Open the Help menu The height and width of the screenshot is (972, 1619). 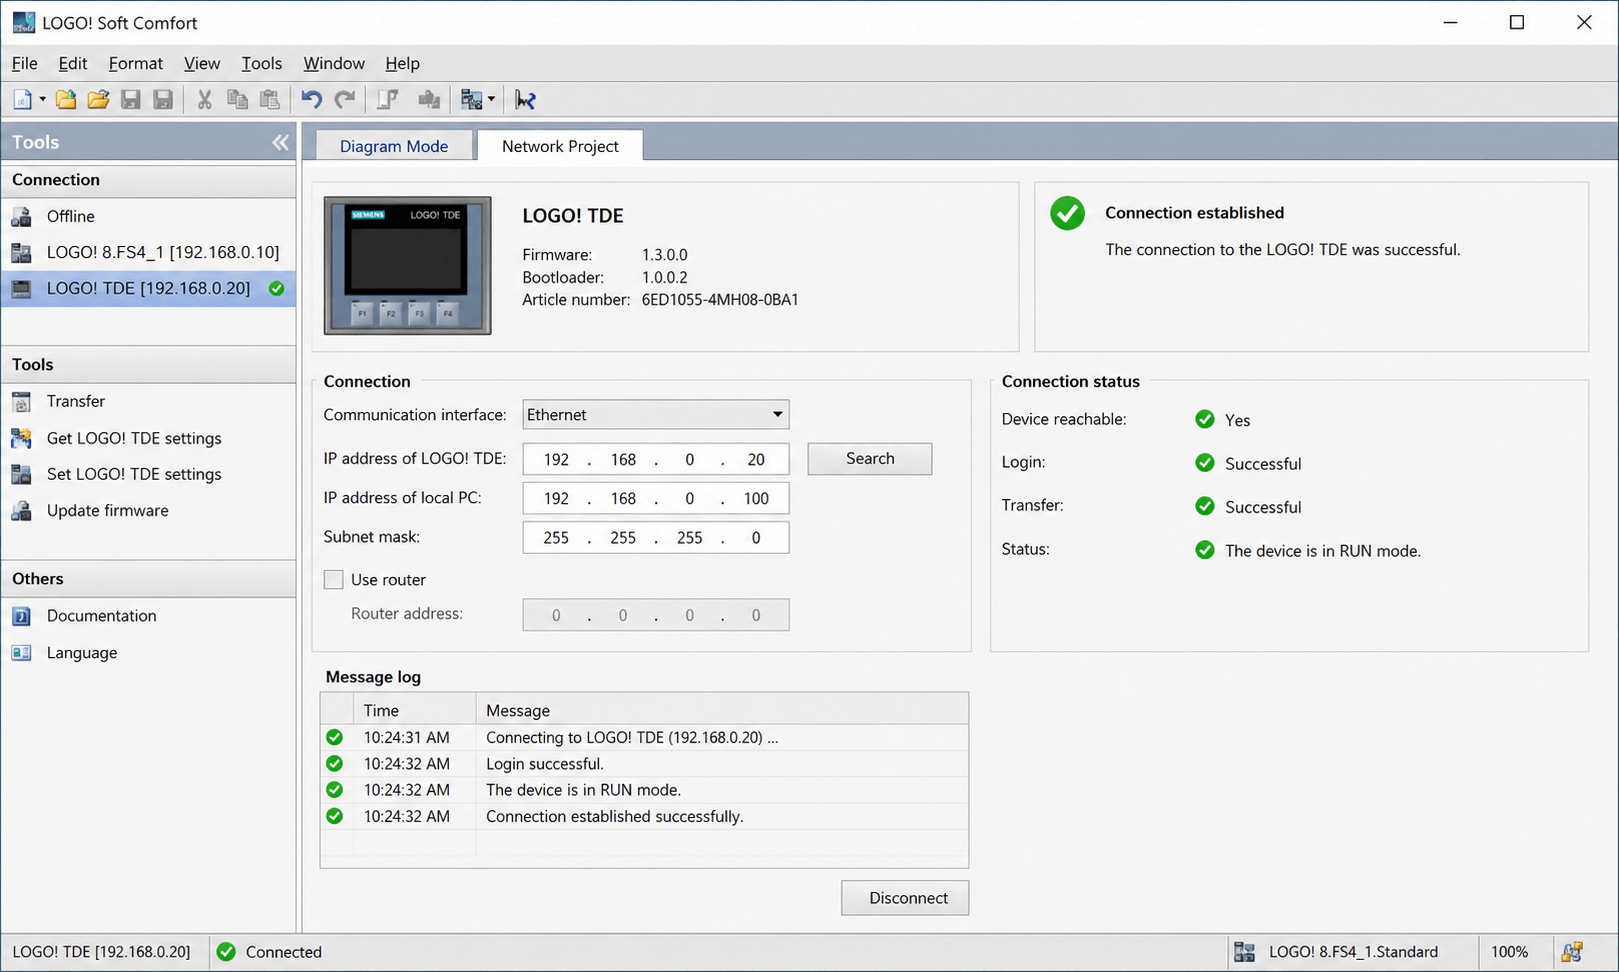(403, 63)
